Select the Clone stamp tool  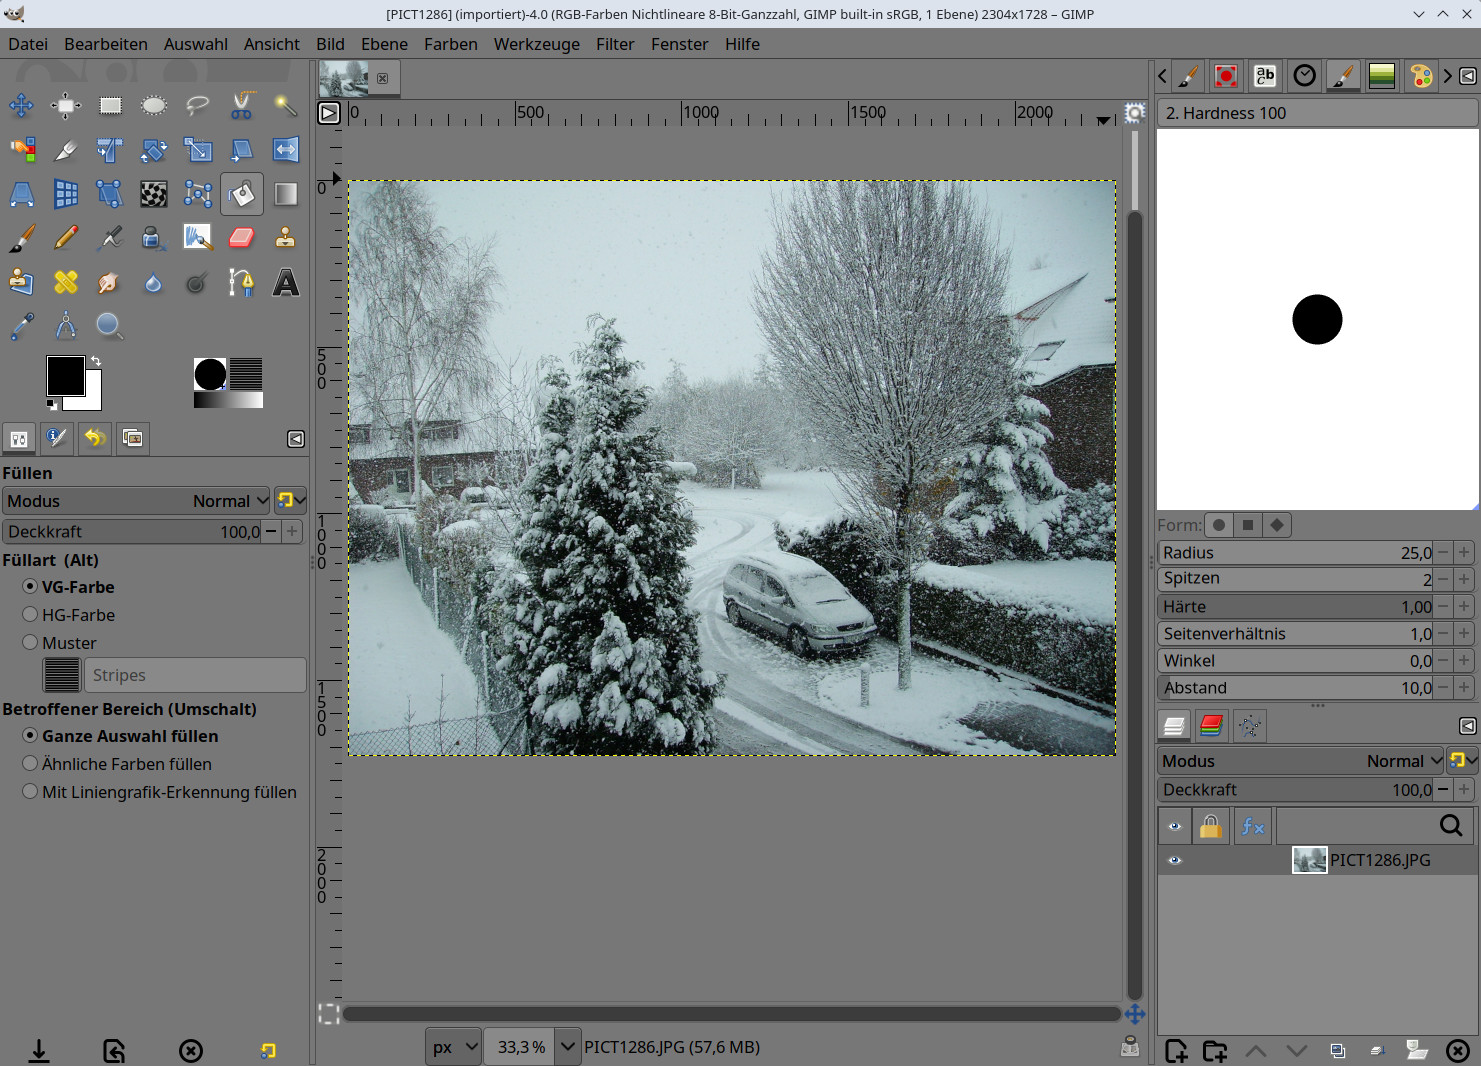(286, 238)
